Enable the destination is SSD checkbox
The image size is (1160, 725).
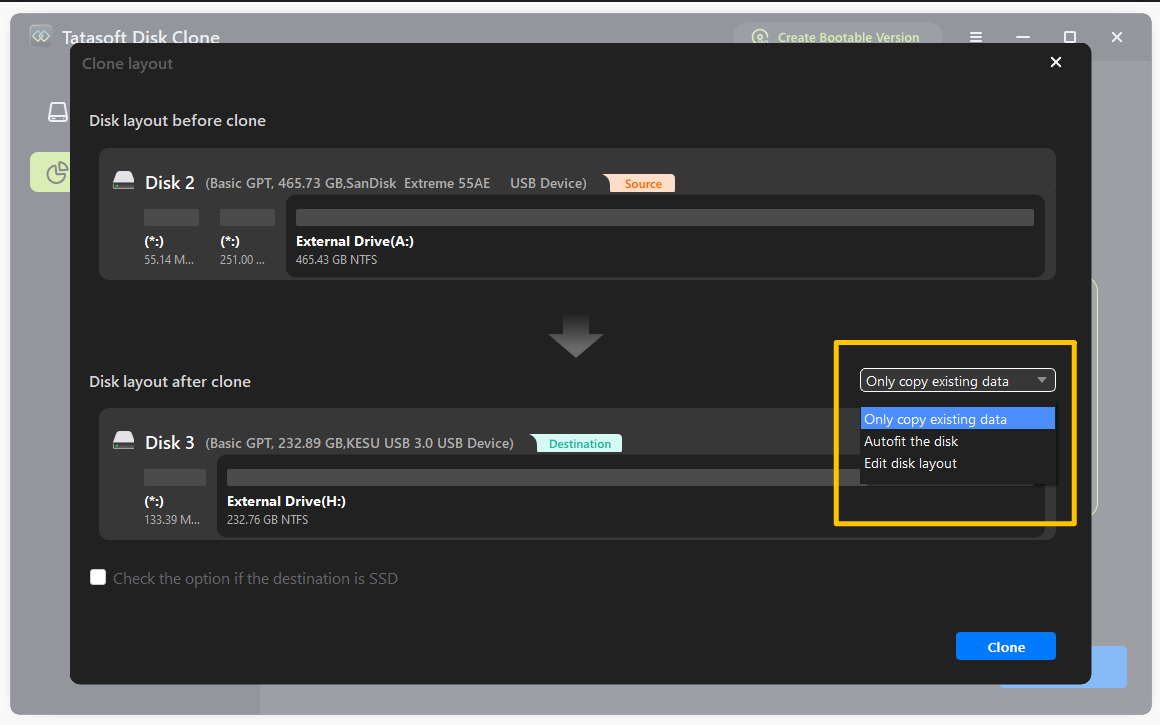98,577
